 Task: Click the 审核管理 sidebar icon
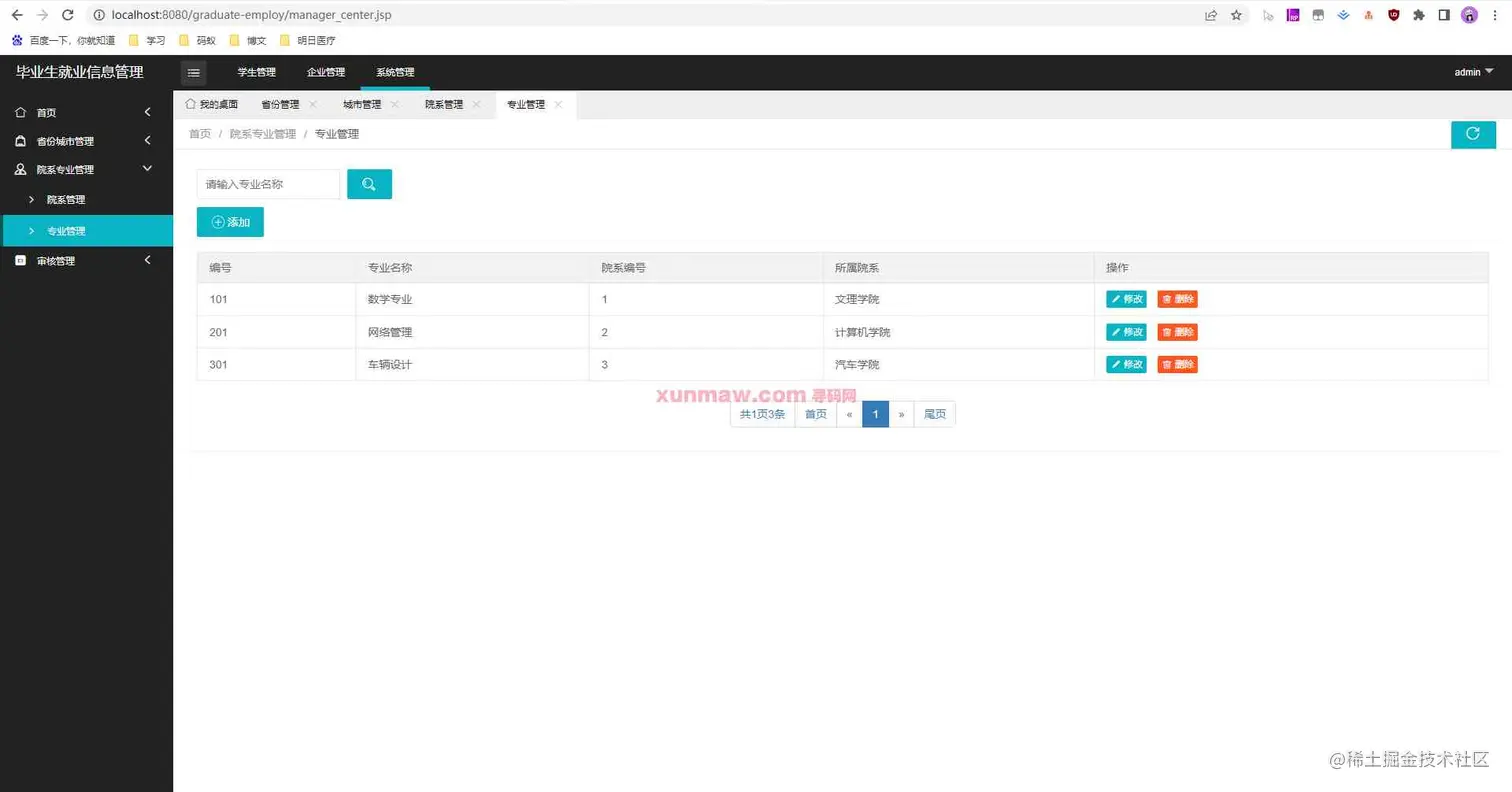[21, 261]
